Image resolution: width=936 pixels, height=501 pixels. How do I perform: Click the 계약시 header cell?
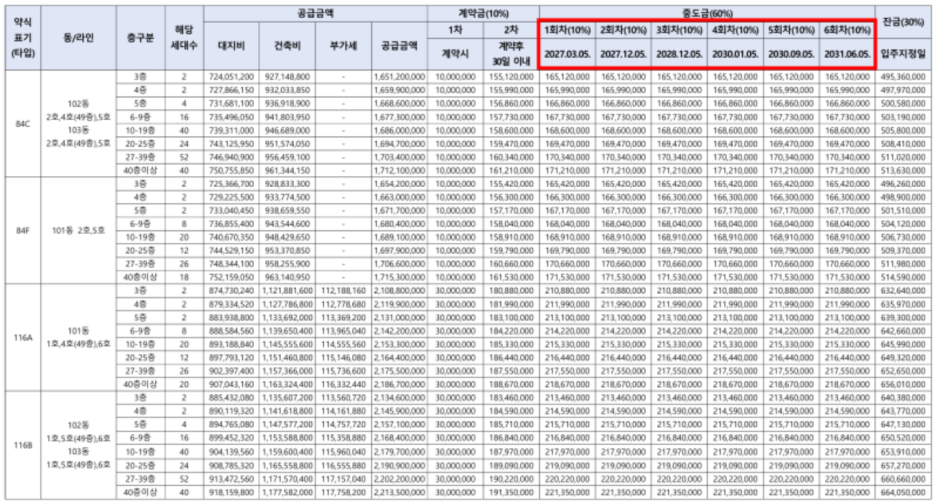pos(455,53)
